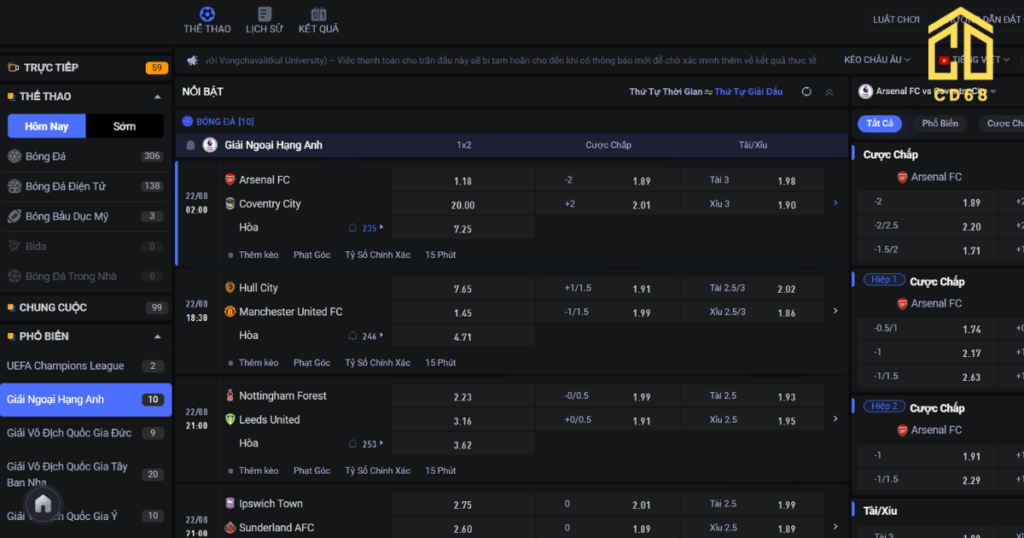Click the Bóng Đá Trong Nhà icon
The width and height of the screenshot is (1024, 538).
[x=14, y=276]
